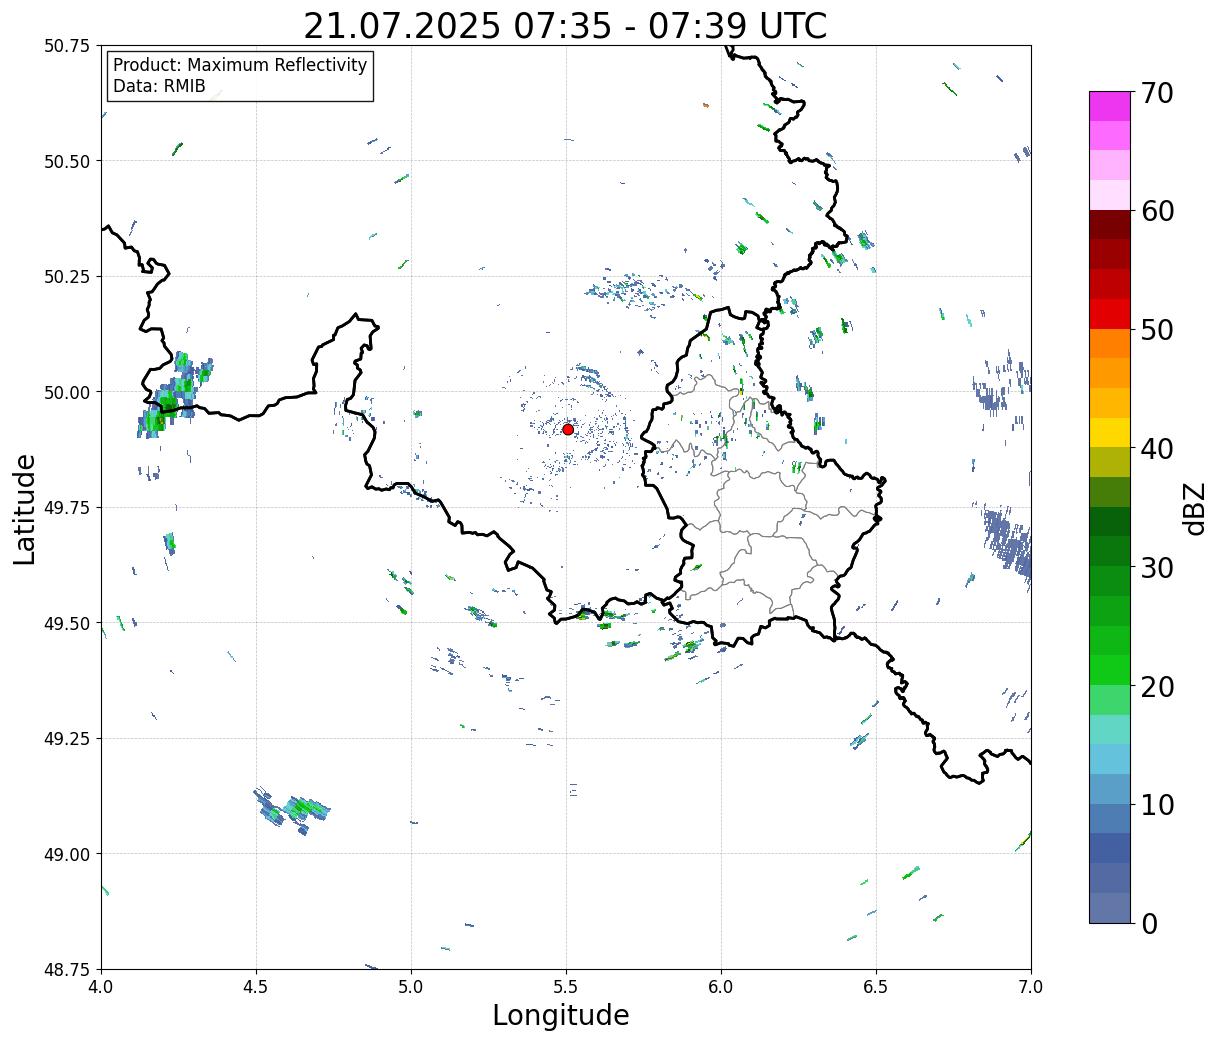Click the bright green colorbar swatch just above 20
Image resolution: width=1219 pixels, height=1040 pixels.
[x=1110, y=670]
